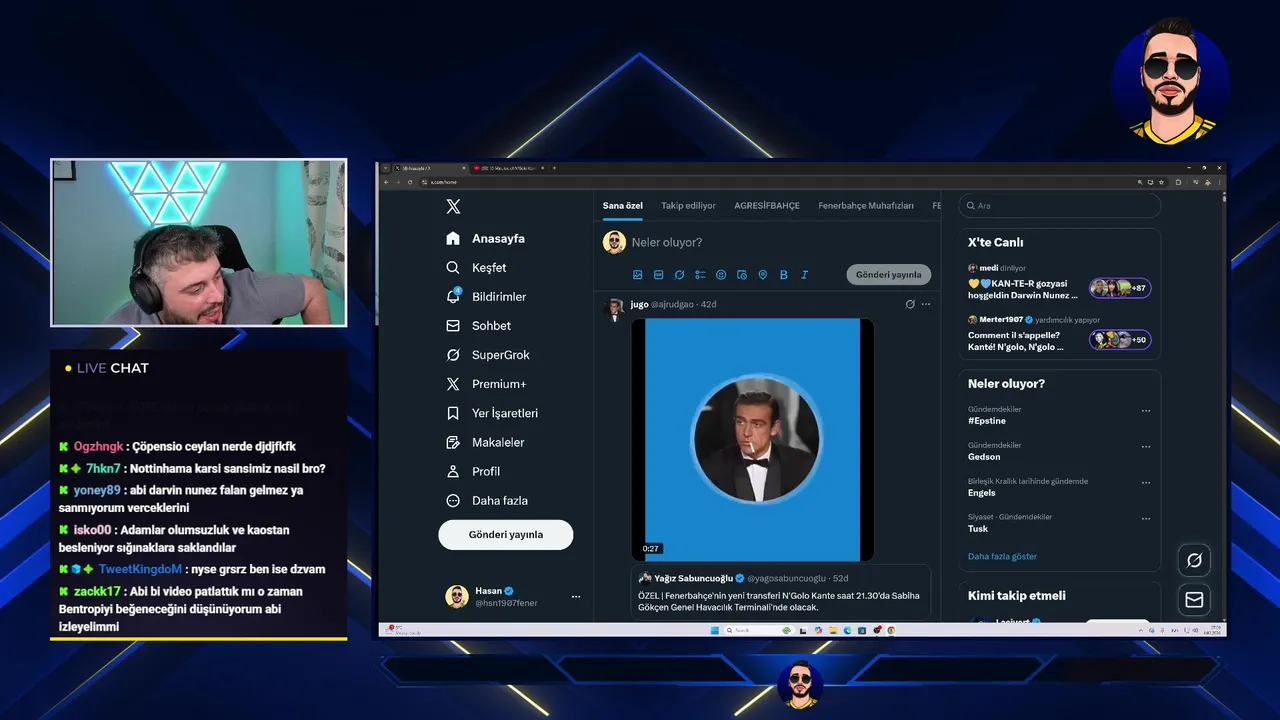Open more options for Gedson trend
Image resolution: width=1280 pixels, height=720 pixels.
[x=1146, y=446]
